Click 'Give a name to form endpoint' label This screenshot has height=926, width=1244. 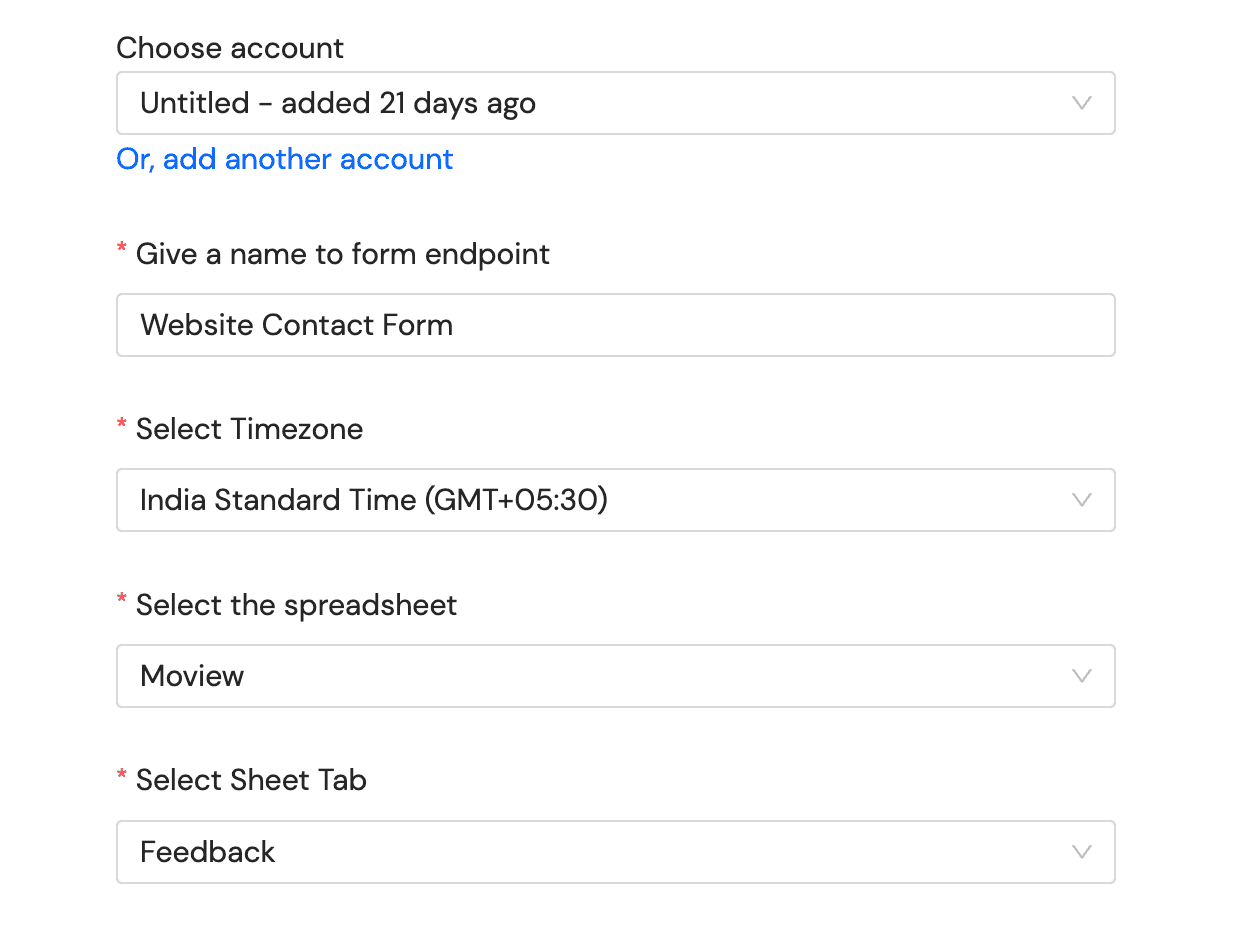342,254
